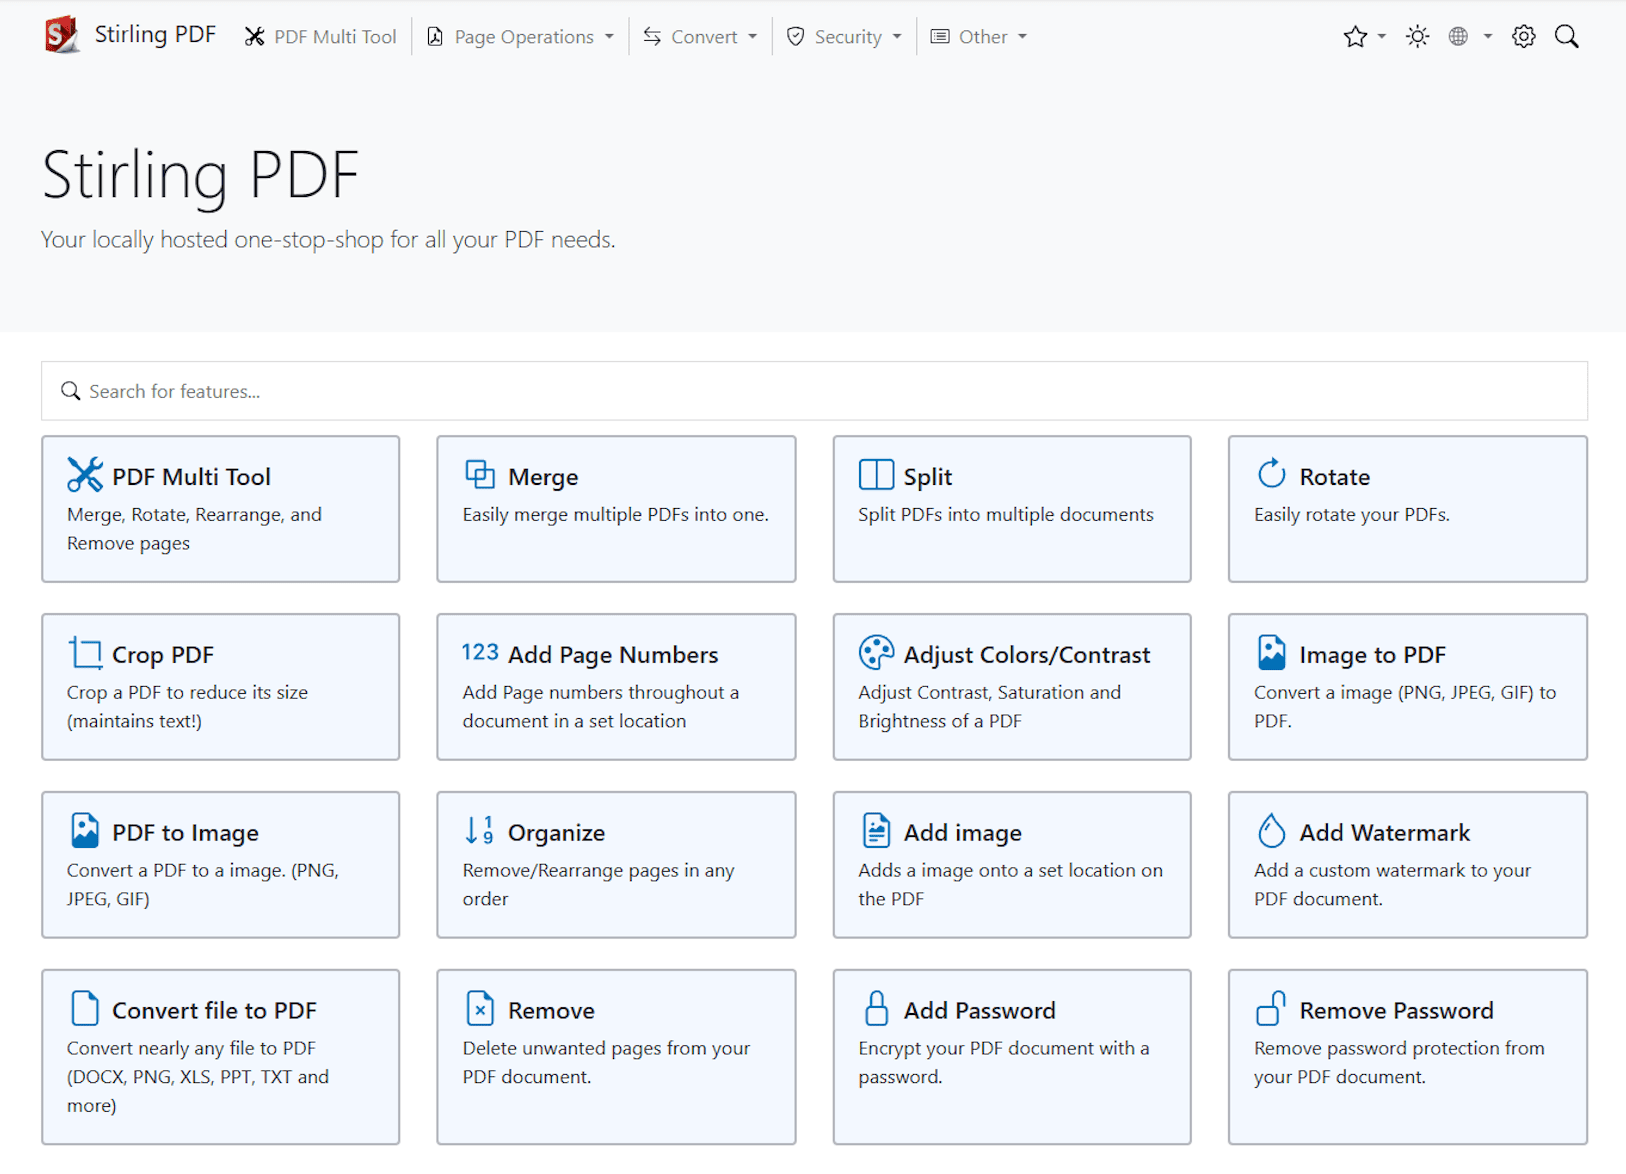Open the Split tool title link
Viewport: 1626px width, 1174px height.
(x=928, y=477)
